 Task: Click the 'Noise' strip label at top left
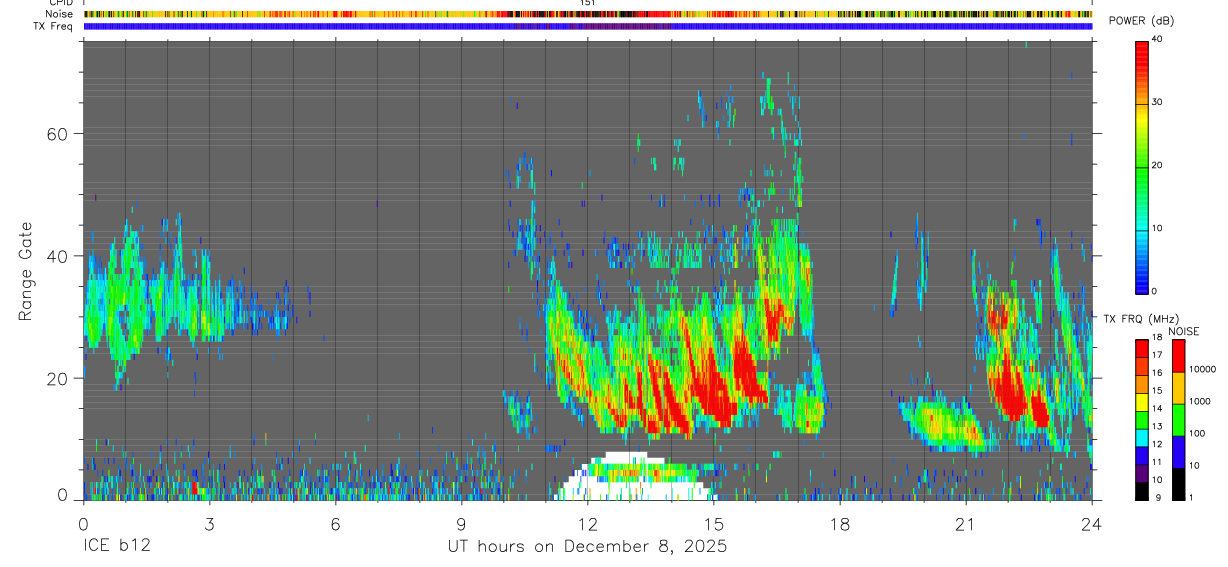[x=60, y=14]
